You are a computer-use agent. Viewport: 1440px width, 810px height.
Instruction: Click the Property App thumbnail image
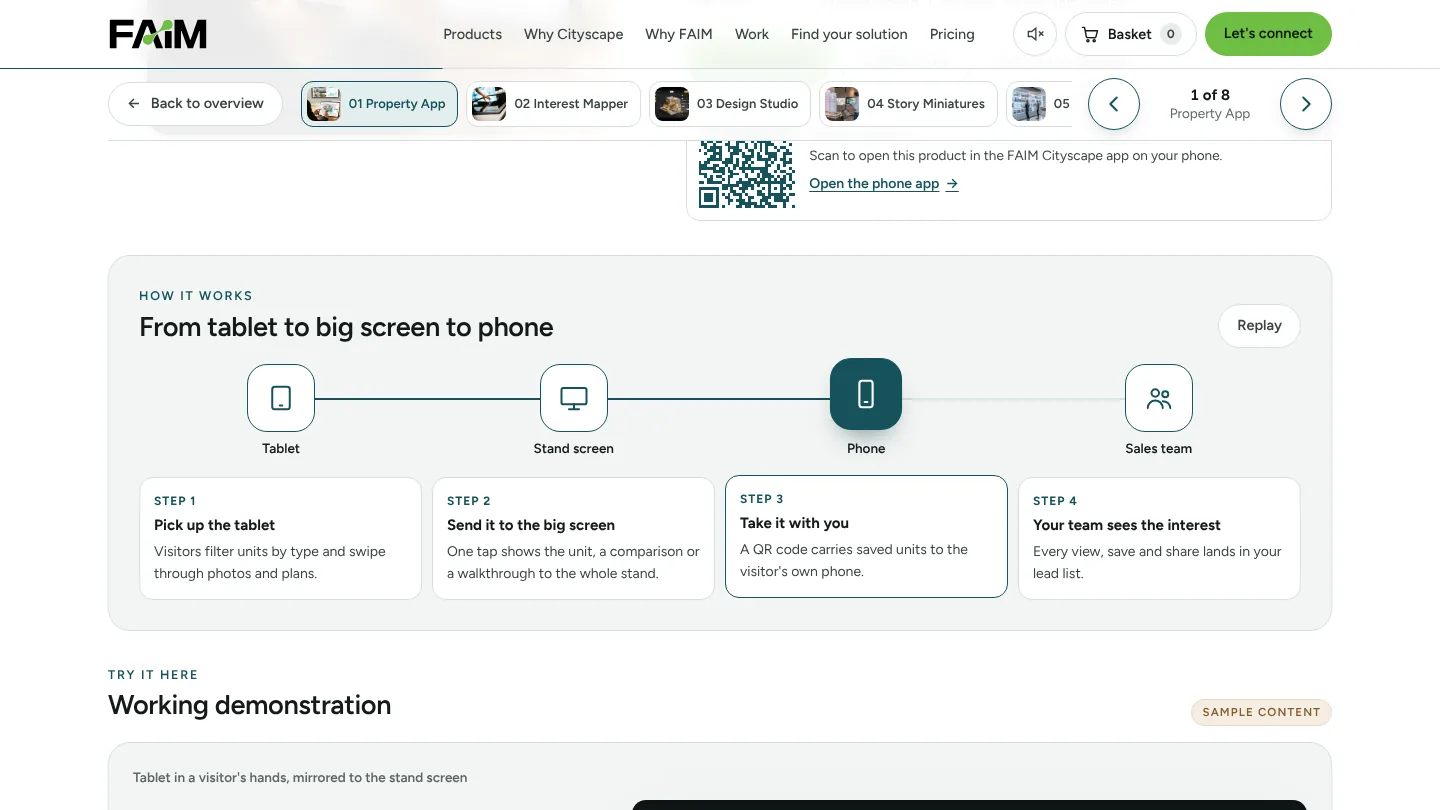tap(324, 104)
